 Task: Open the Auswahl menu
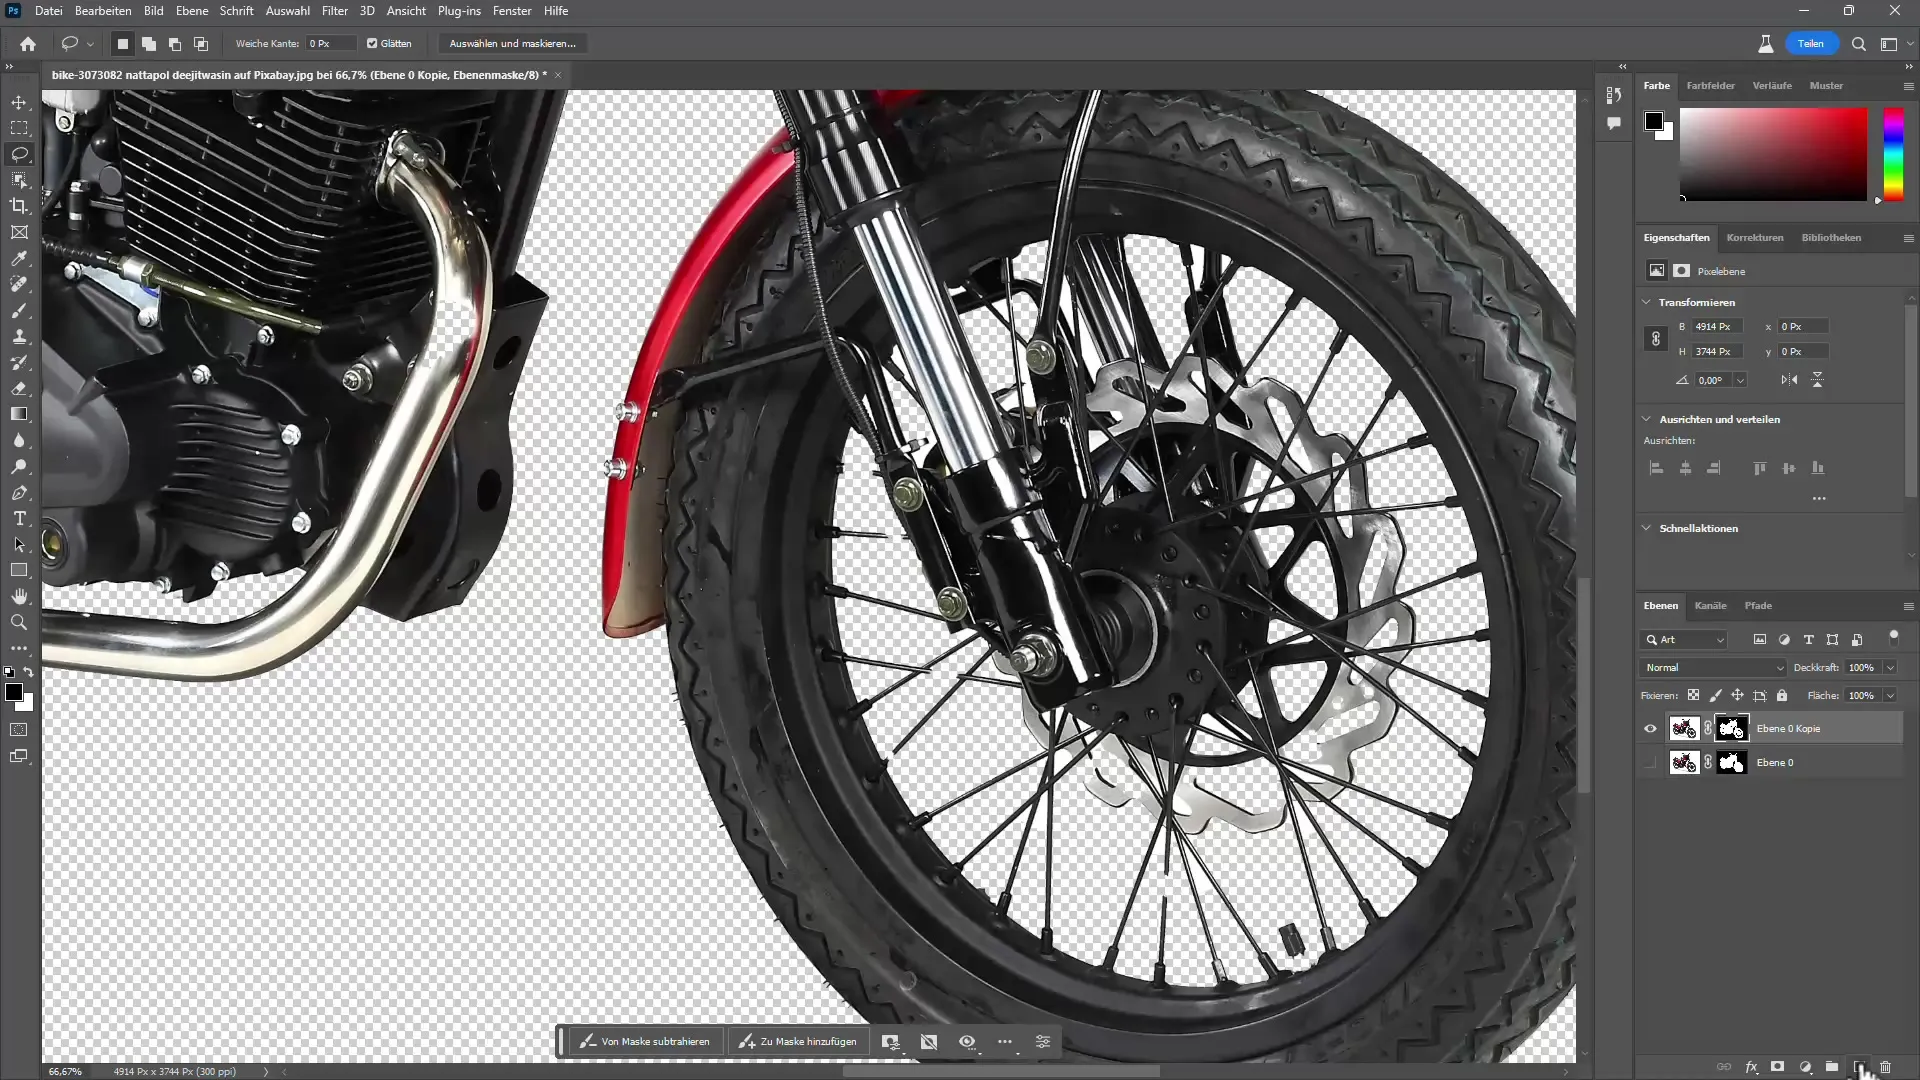tap(287, 11)
